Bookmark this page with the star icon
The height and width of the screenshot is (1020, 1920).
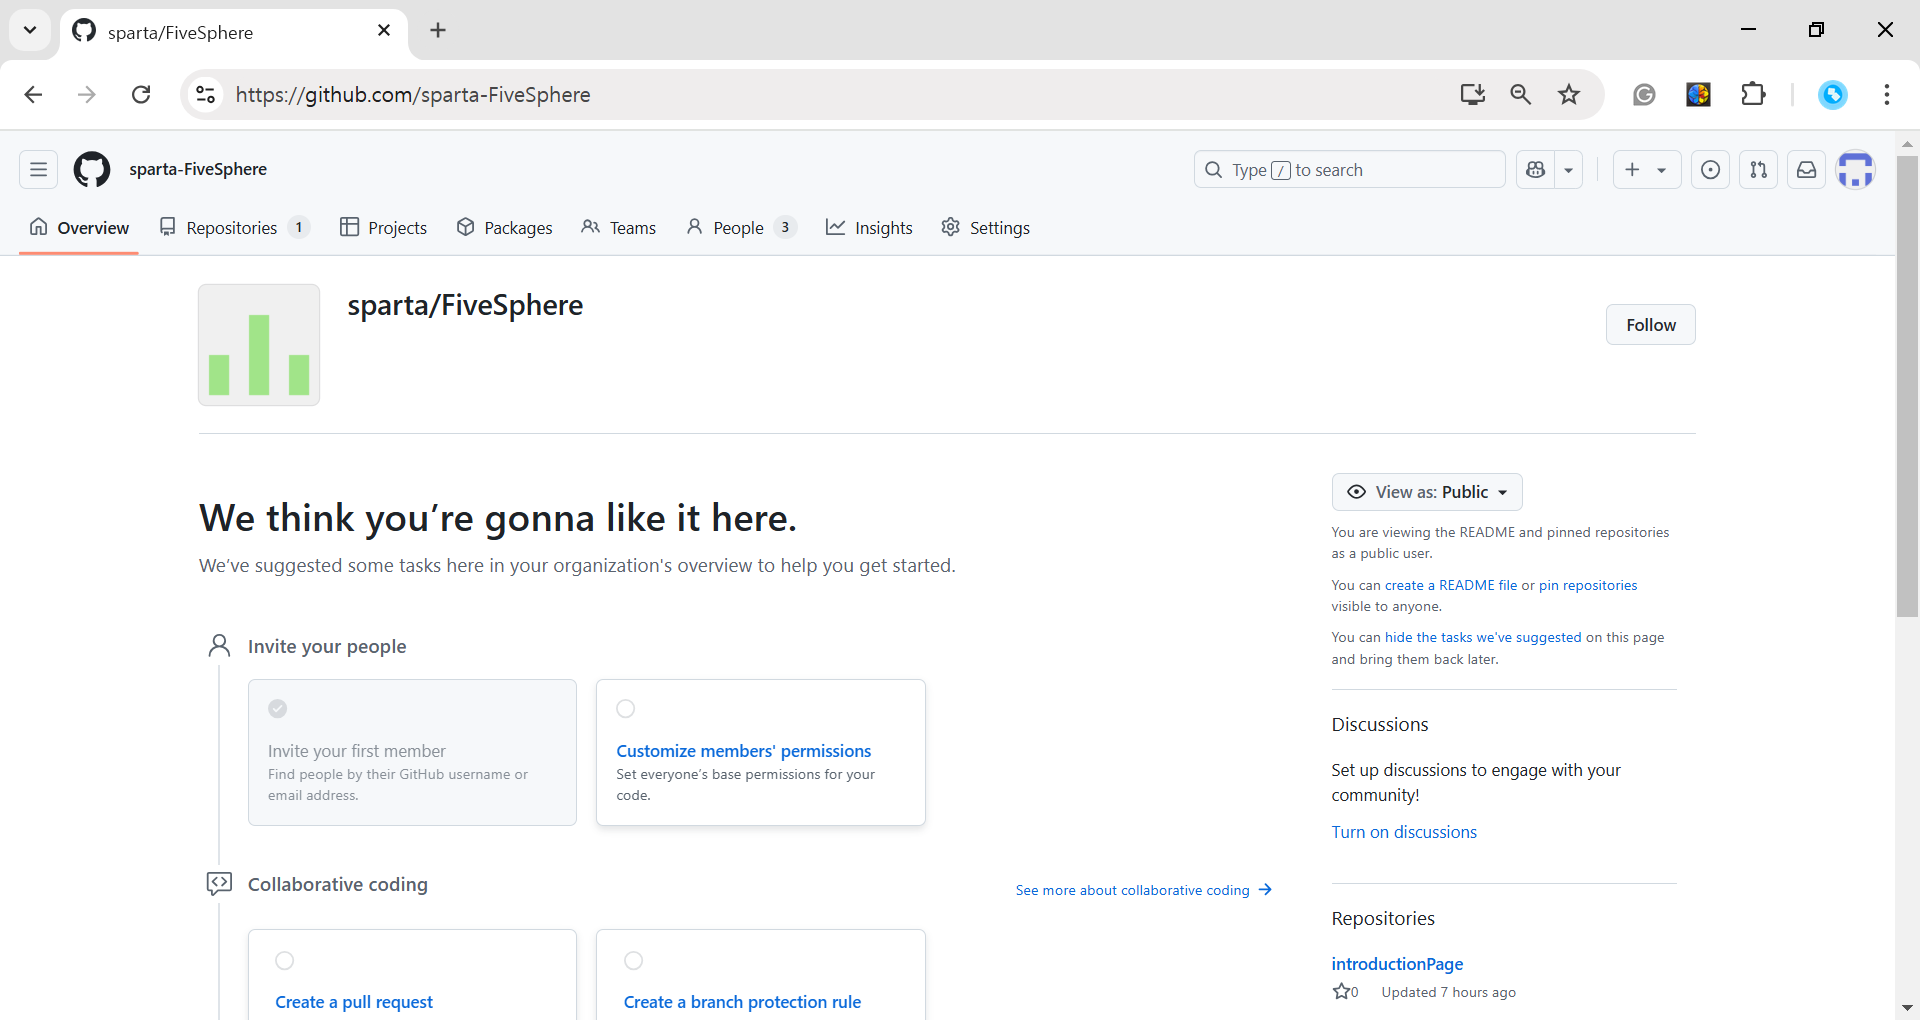click(x=1569, y=95)
